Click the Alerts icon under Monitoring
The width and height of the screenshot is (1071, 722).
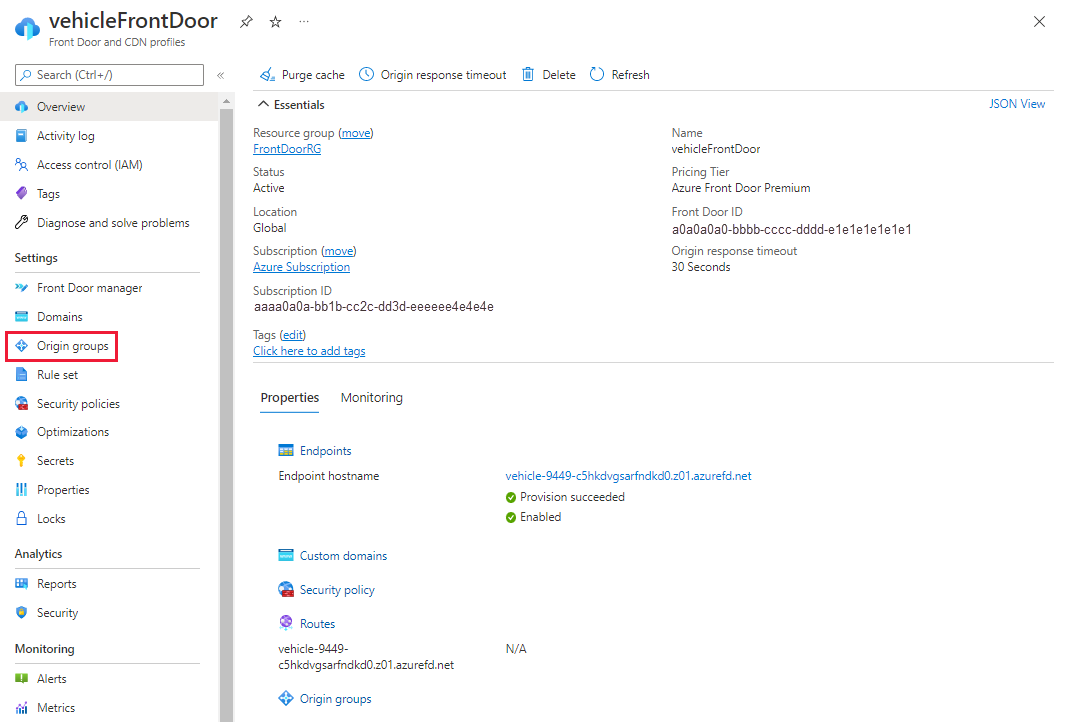pos(22,678)
